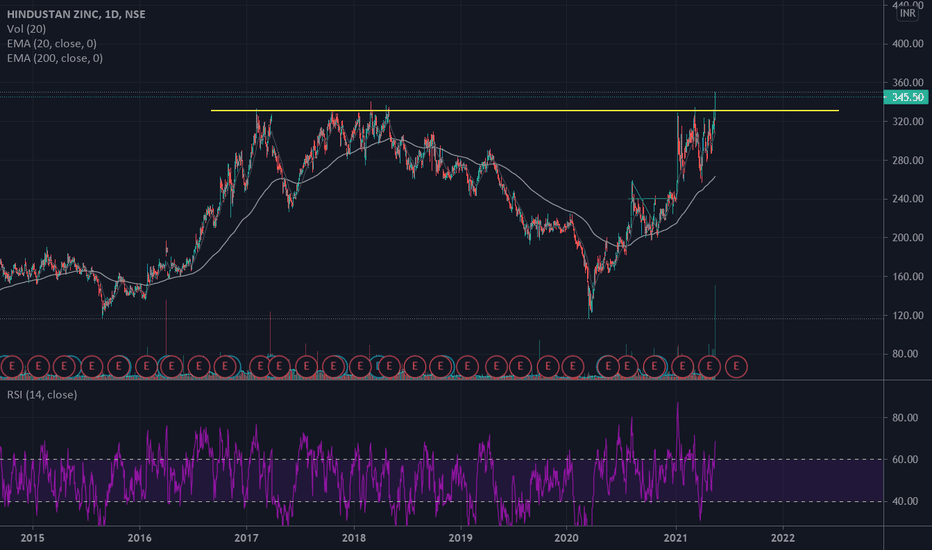932x550 pixels.
Task: Click the 360.00 price axis label
Action: pyautogui.click(x=908, y=83)
